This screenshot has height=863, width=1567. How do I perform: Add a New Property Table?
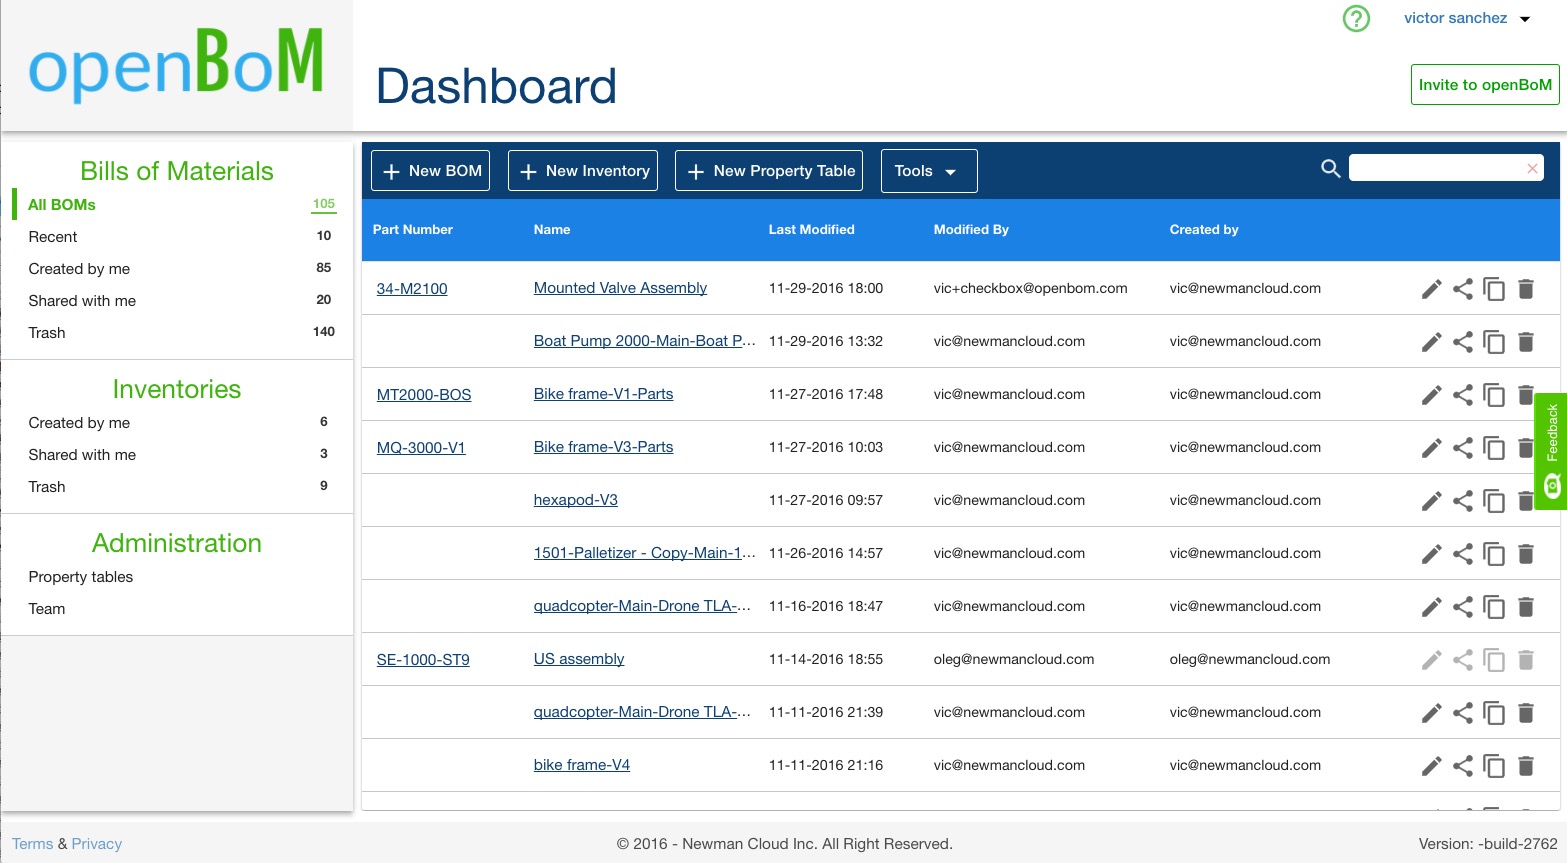pyautogui.click(x=770, y=171)
